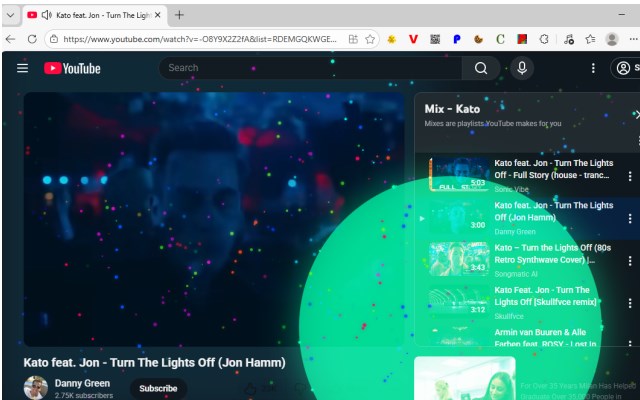The height and width of the screenshot is (400, 640).
Task: Open options for Skullfvce remix
Action: point(630,303)
